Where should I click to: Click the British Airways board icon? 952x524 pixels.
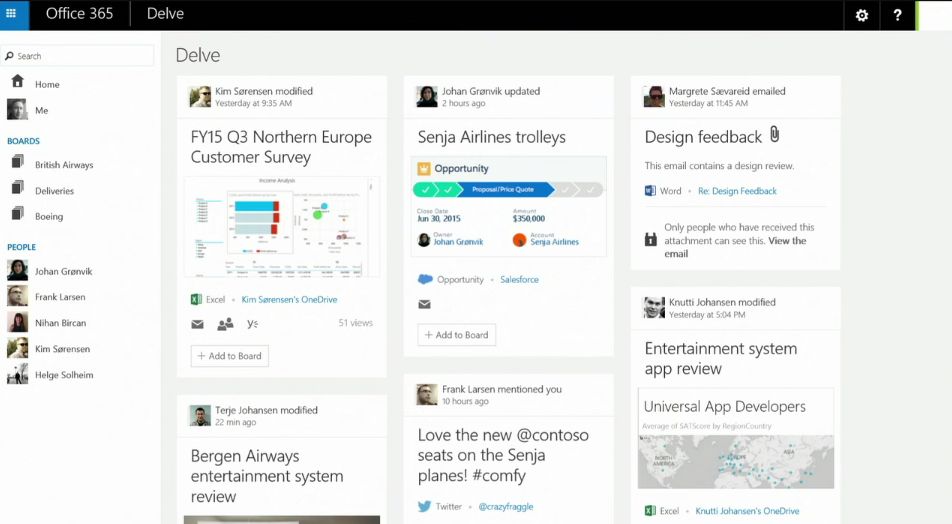[x=18, y=162]
